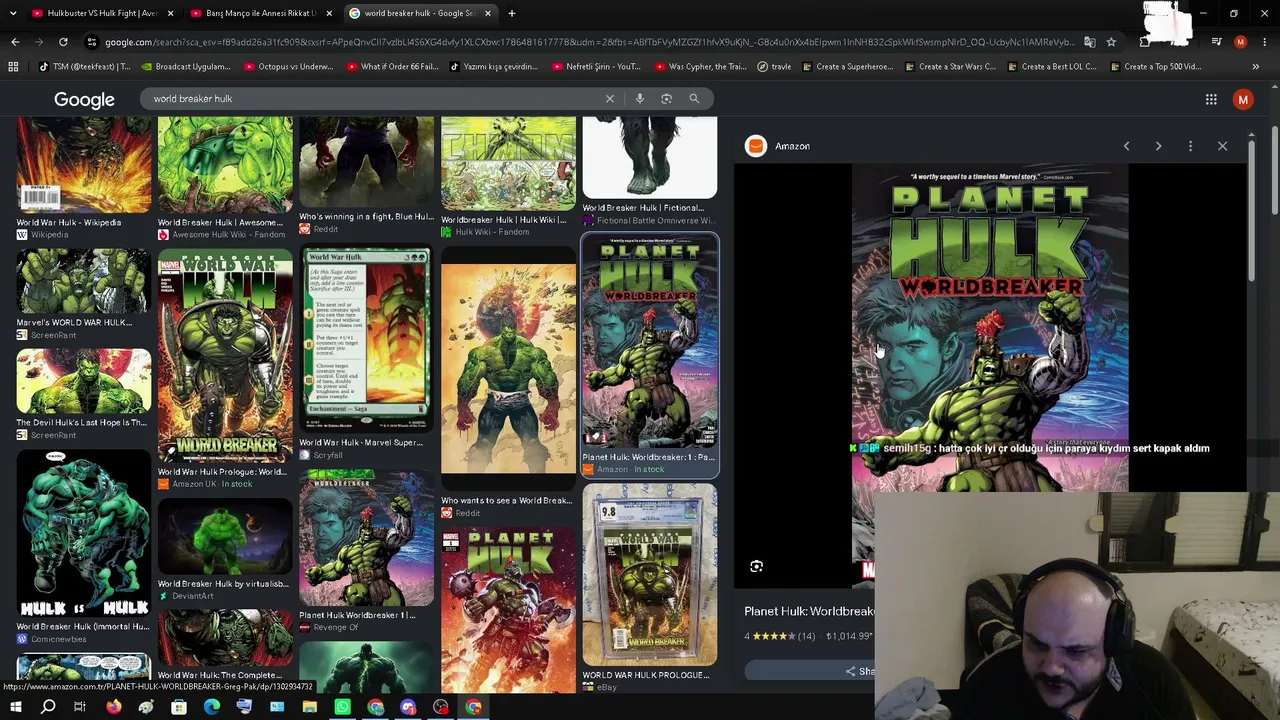This screenshot has width=1280, height=720.
Task: Open Microsoft Store from the taskbar
Action: point(178,707)
